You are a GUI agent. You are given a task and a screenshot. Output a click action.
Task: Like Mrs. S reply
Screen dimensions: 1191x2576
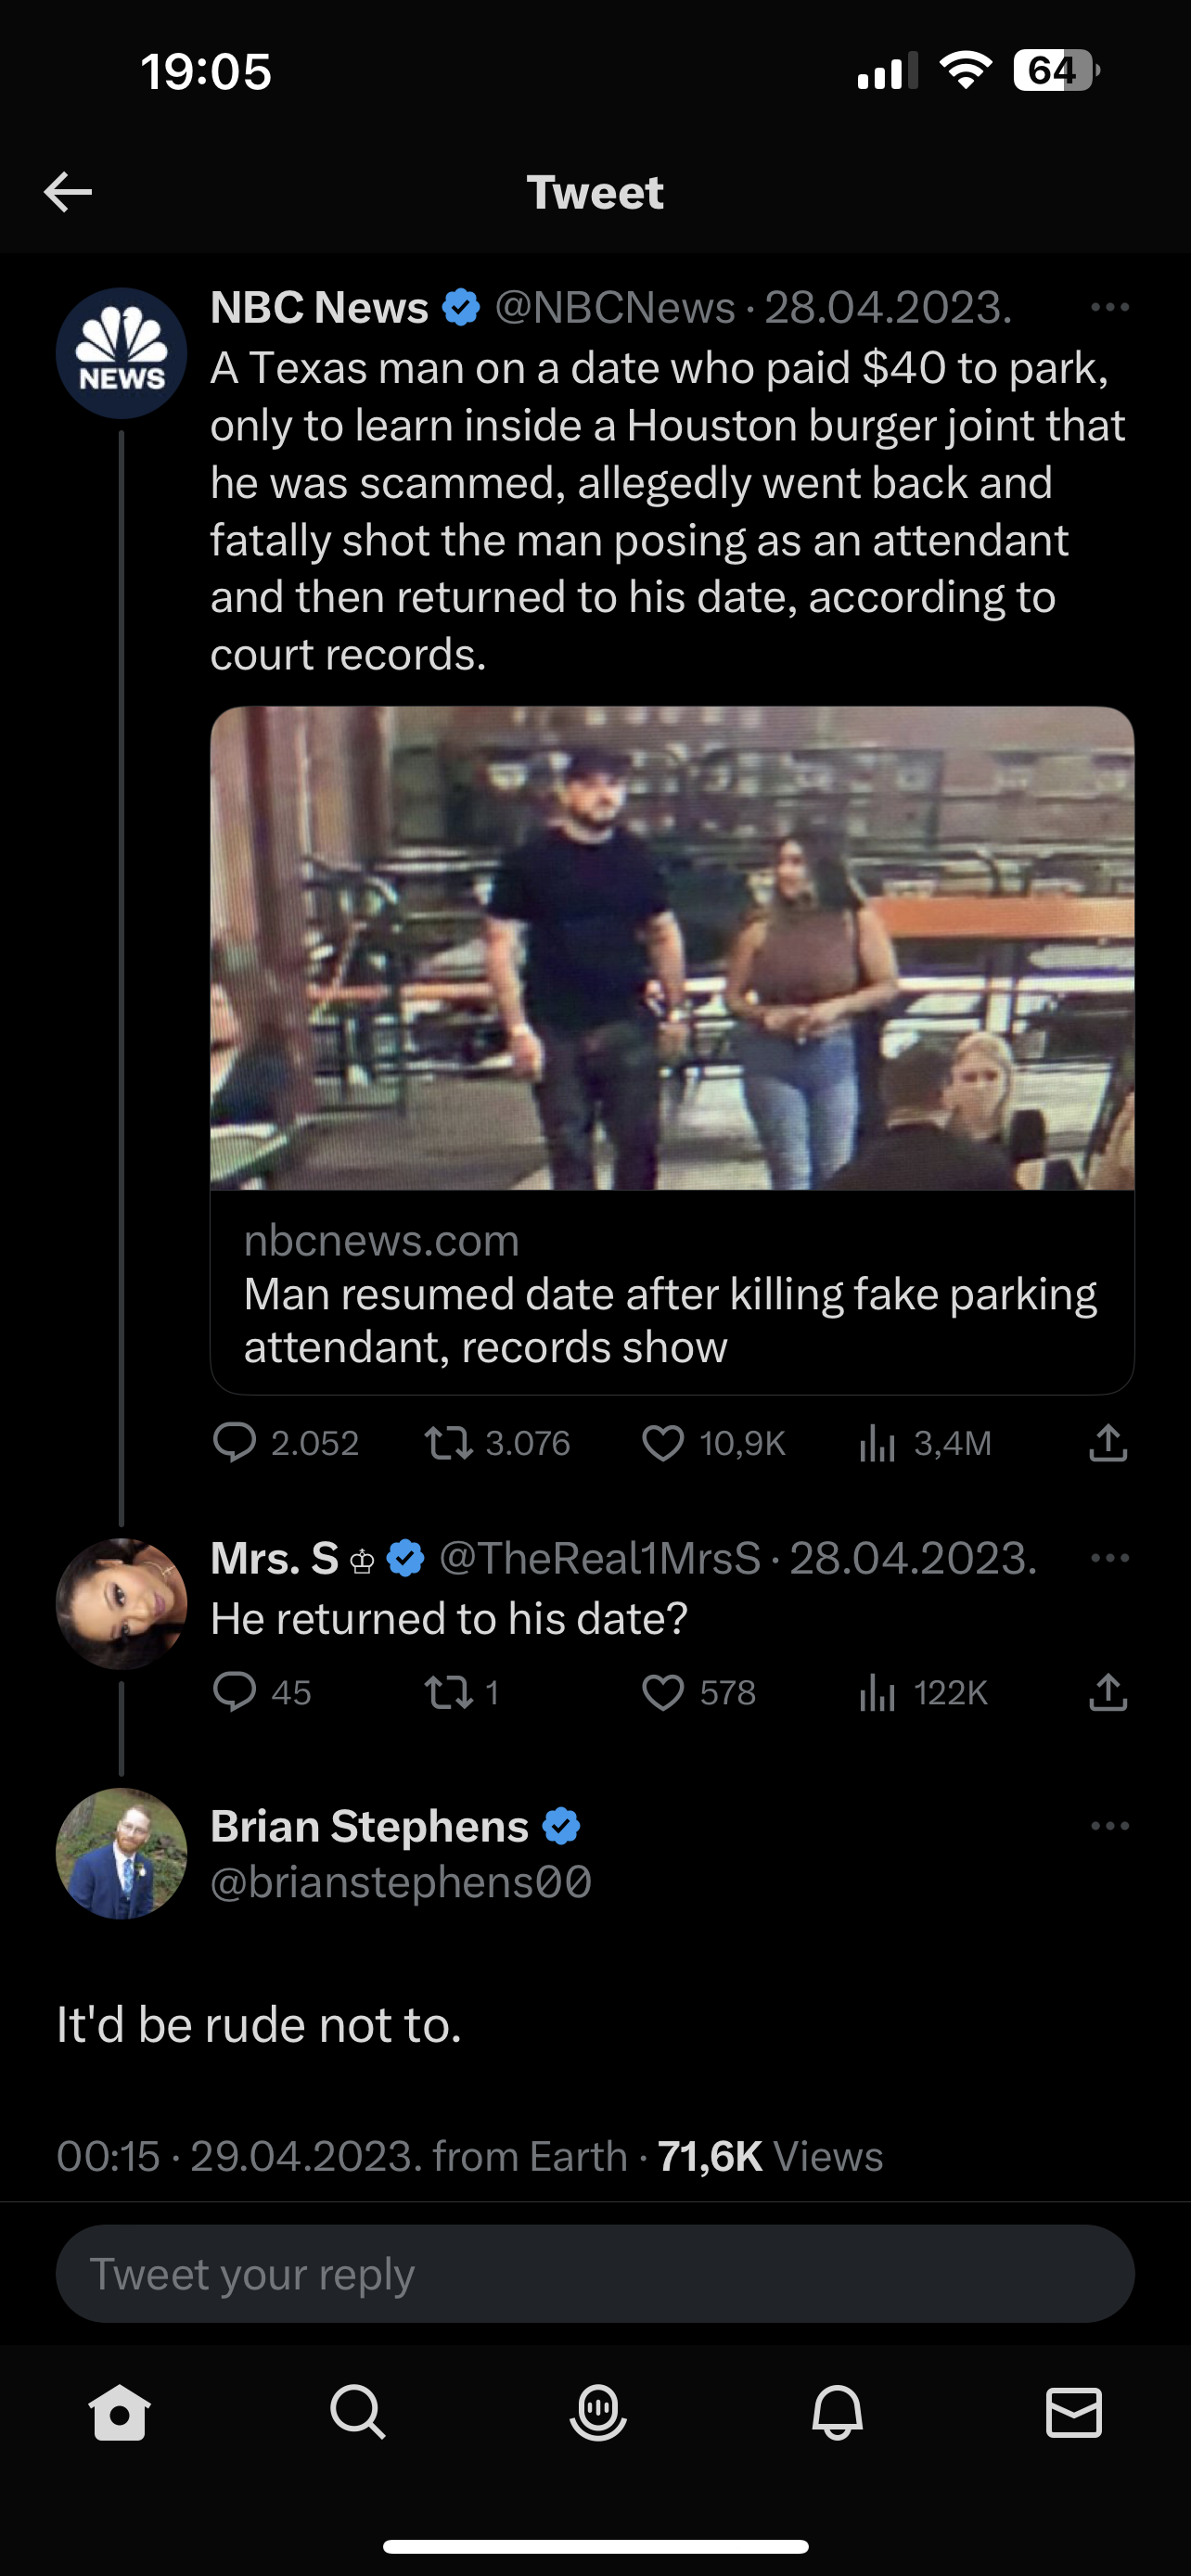(663, 1692)
